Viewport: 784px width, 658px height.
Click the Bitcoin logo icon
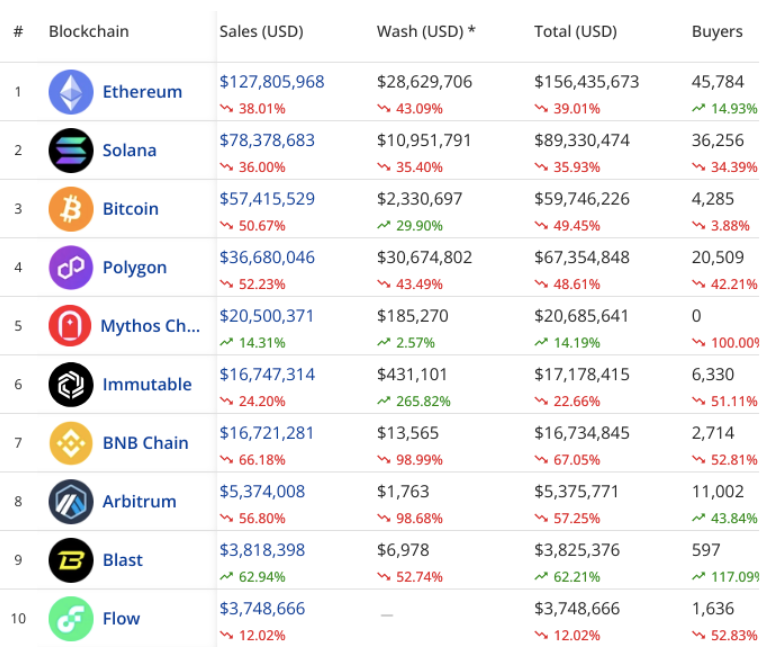[71, 209]
